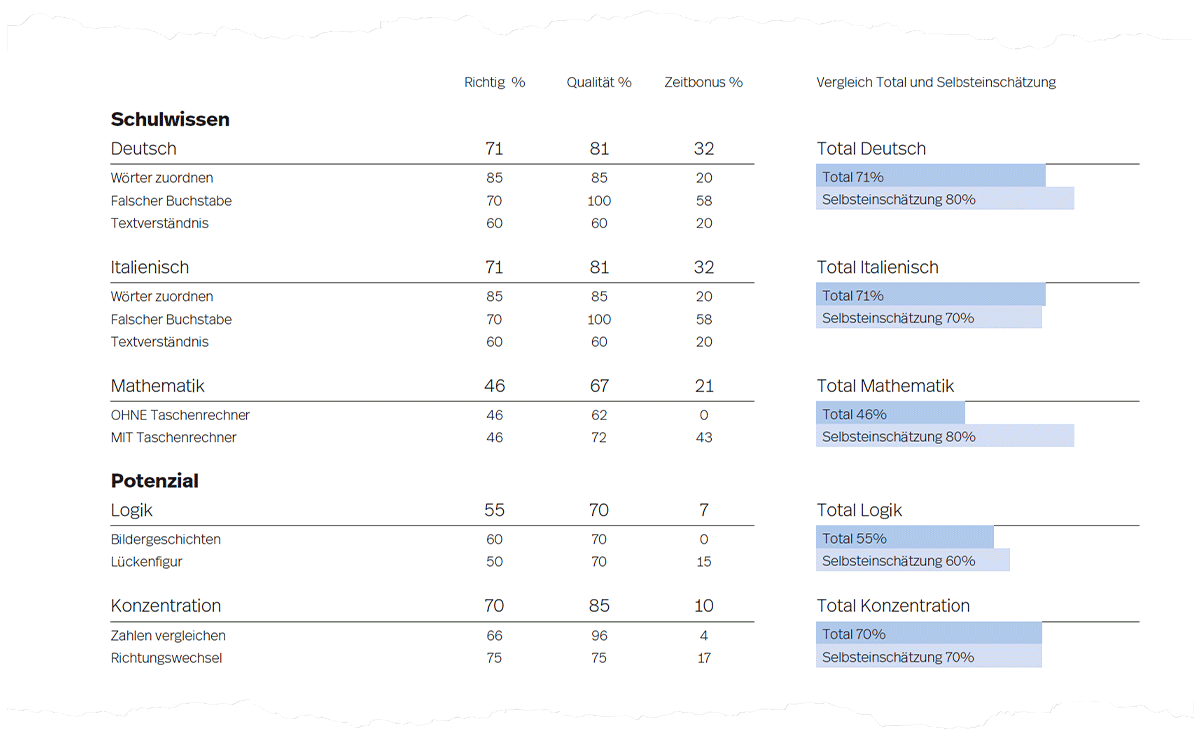Open the Italienisch subject row label

(x=149, y=268)
